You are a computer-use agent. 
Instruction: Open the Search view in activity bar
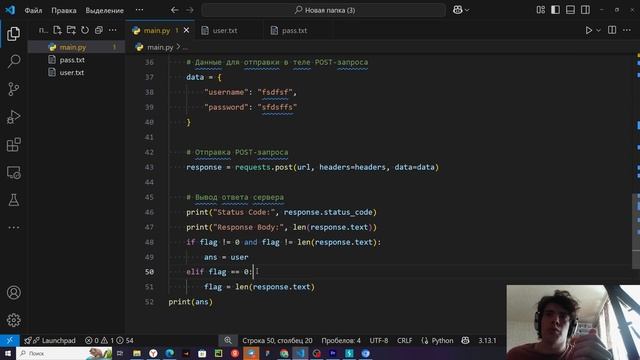(13, 61)
